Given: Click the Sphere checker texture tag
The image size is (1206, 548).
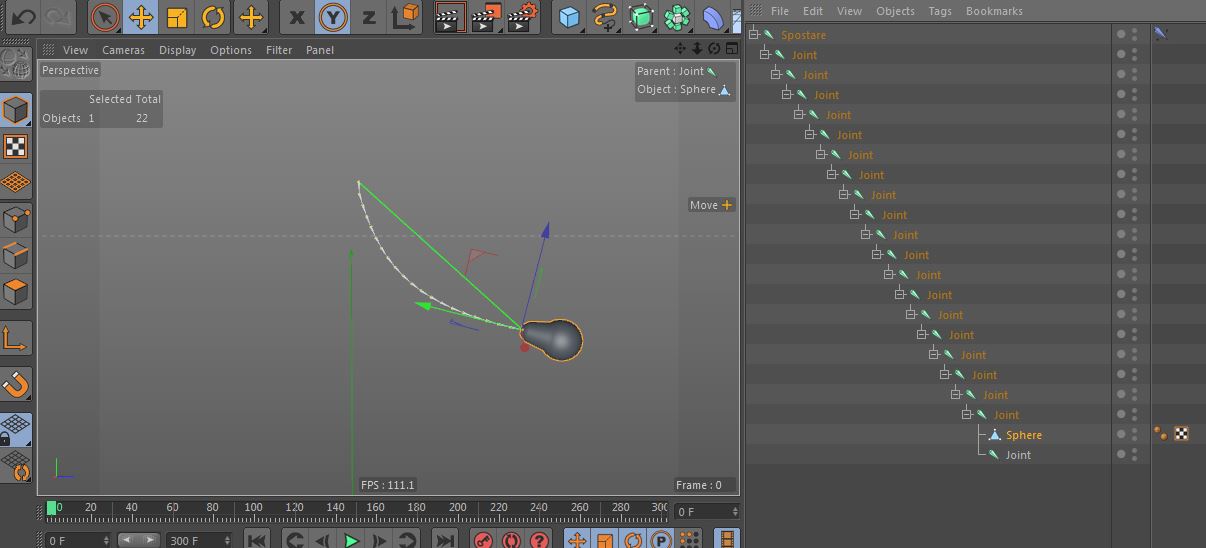Looking at the screenshot, I should [1181, 434].
